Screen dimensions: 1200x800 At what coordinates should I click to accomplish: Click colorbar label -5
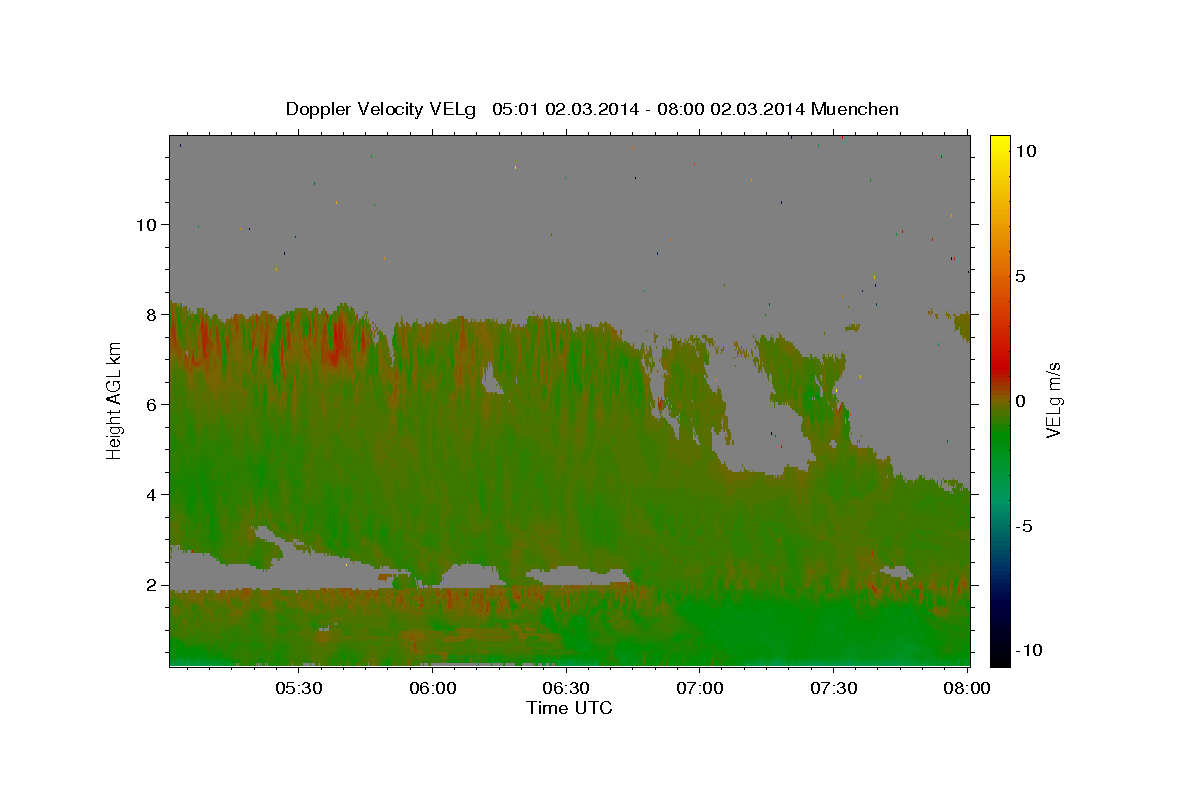pyautogui.click(x=1023, y=526)
